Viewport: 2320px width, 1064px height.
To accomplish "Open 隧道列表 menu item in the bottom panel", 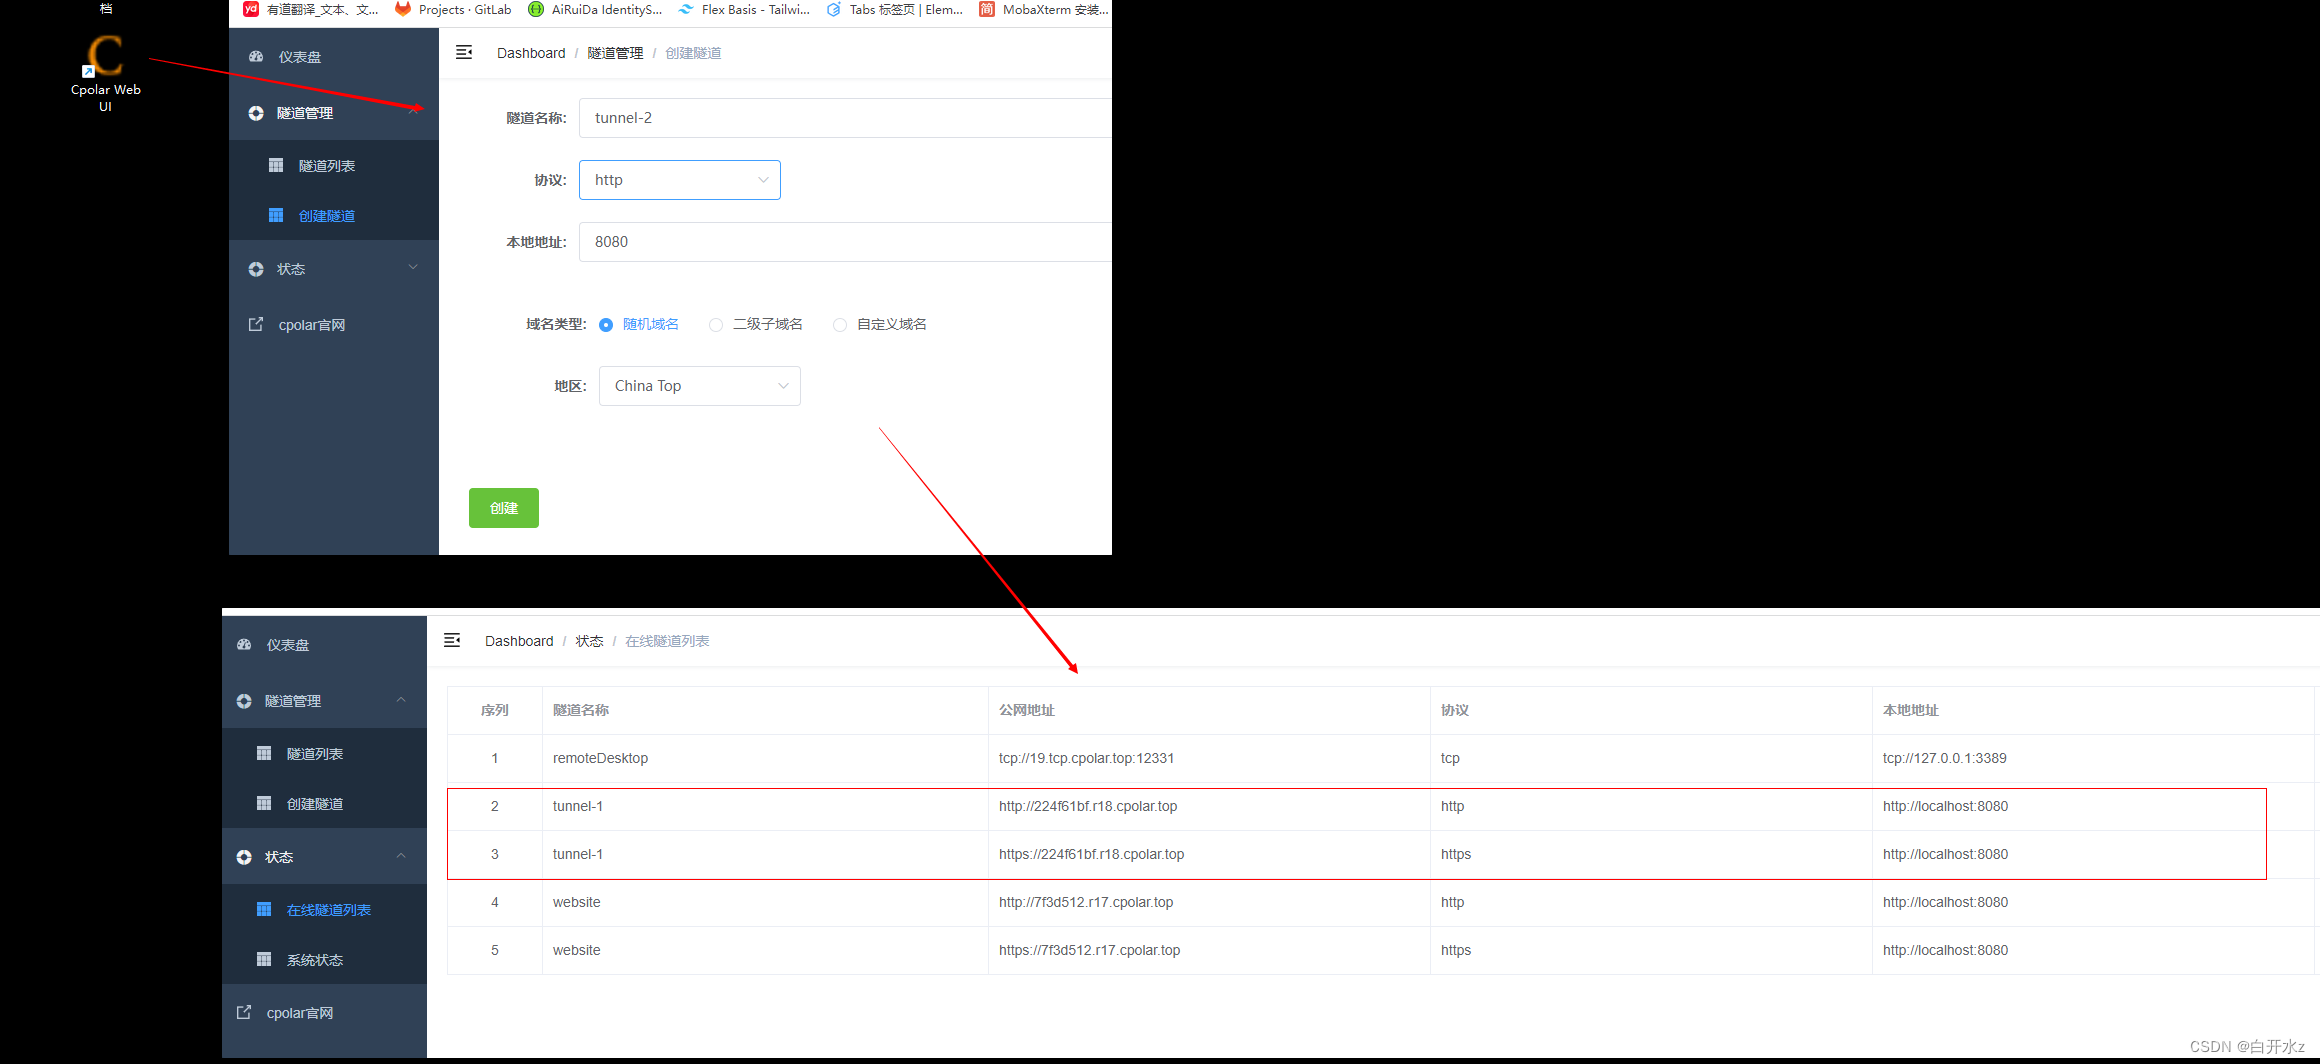I will (x=324, y=753).
